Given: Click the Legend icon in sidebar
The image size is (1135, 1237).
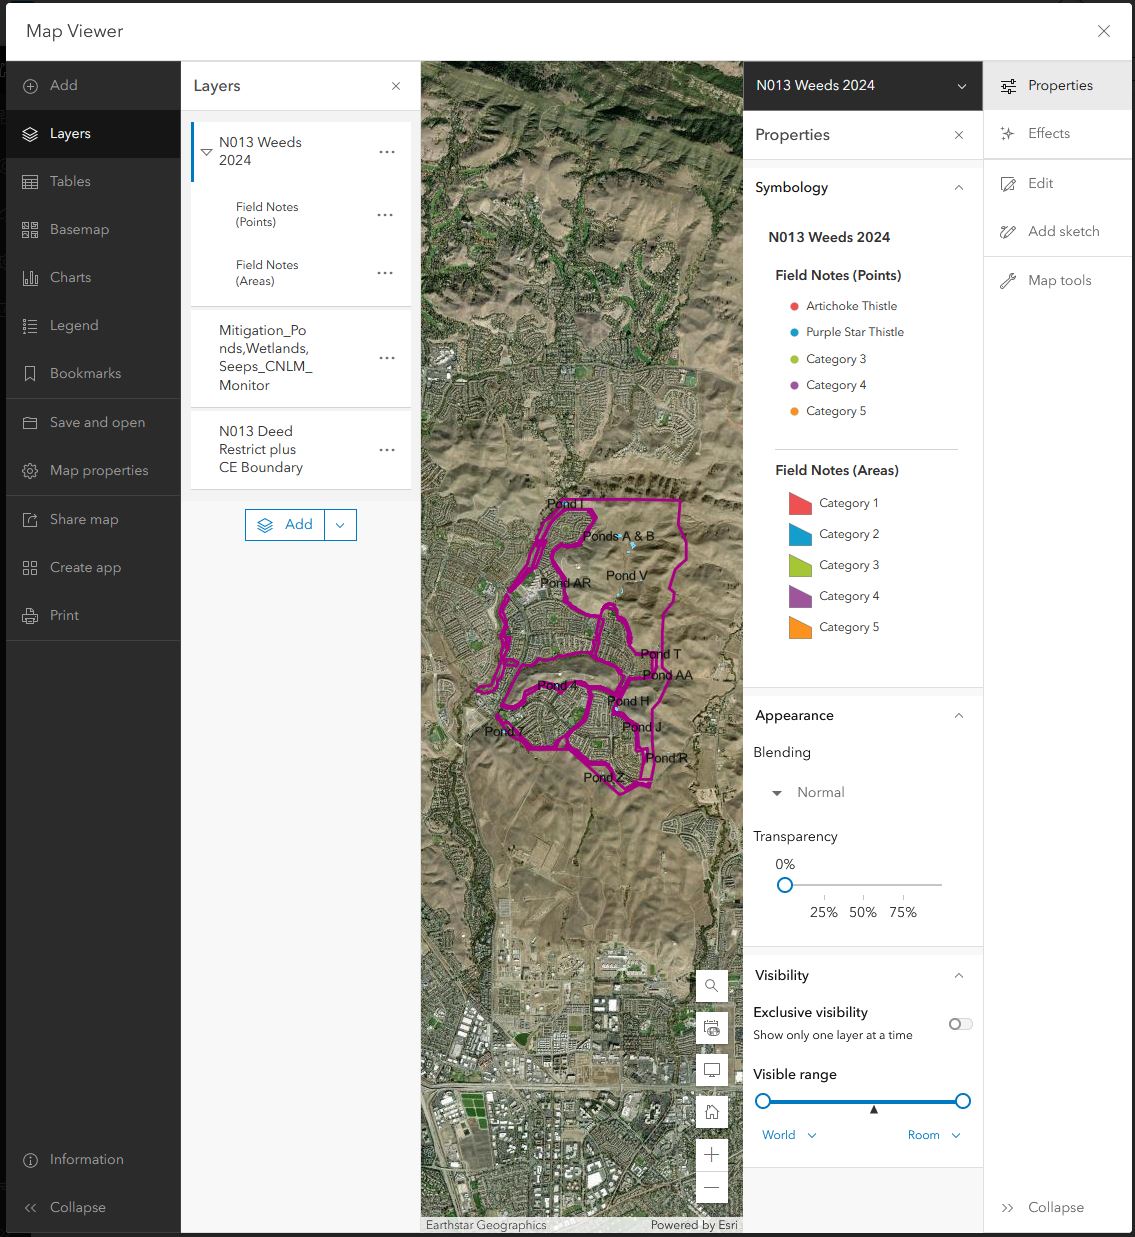Looking at the screenshot, I should (29, 325).
